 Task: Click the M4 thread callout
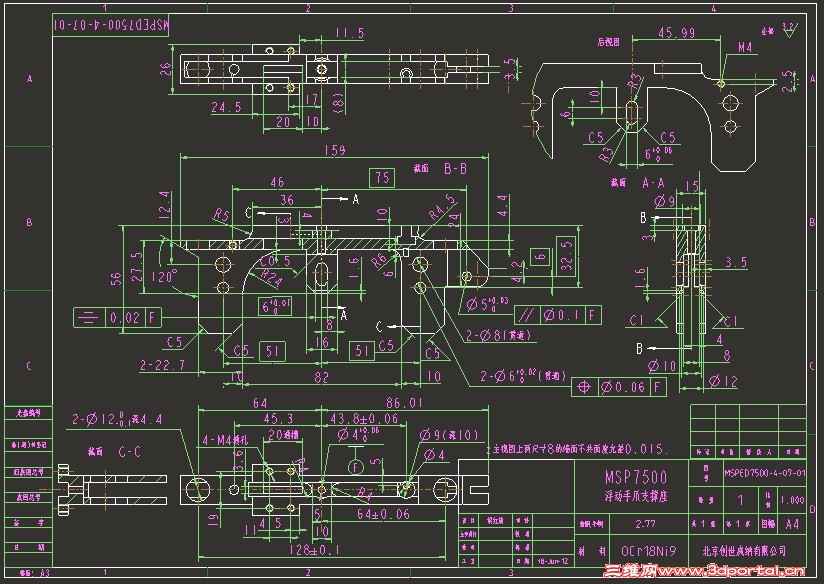point(745,47)
